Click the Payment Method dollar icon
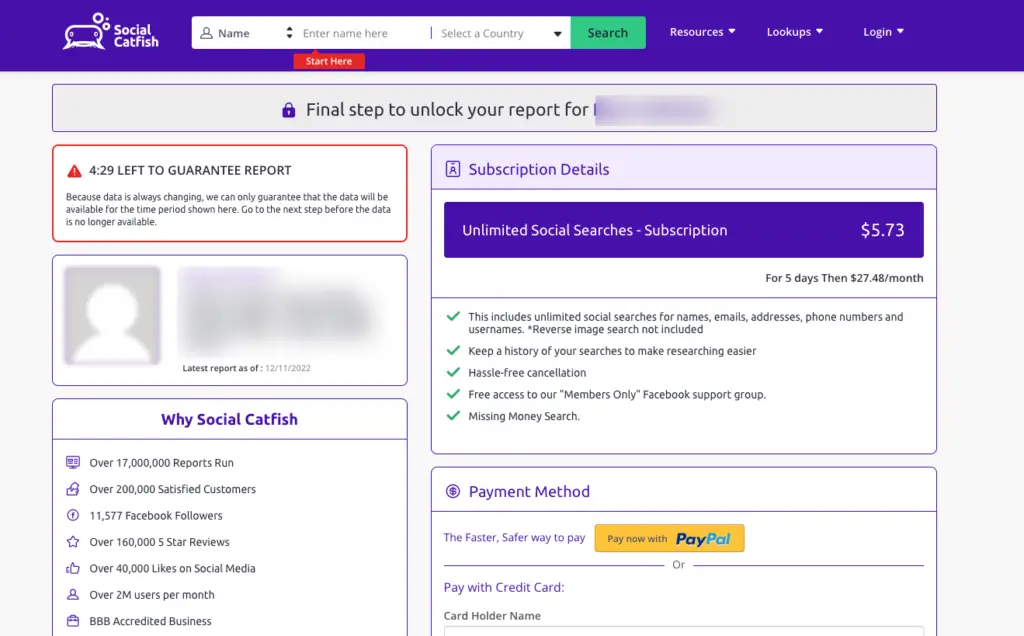The height and width of the screenshot is (636, 1024). pos(453,491)
